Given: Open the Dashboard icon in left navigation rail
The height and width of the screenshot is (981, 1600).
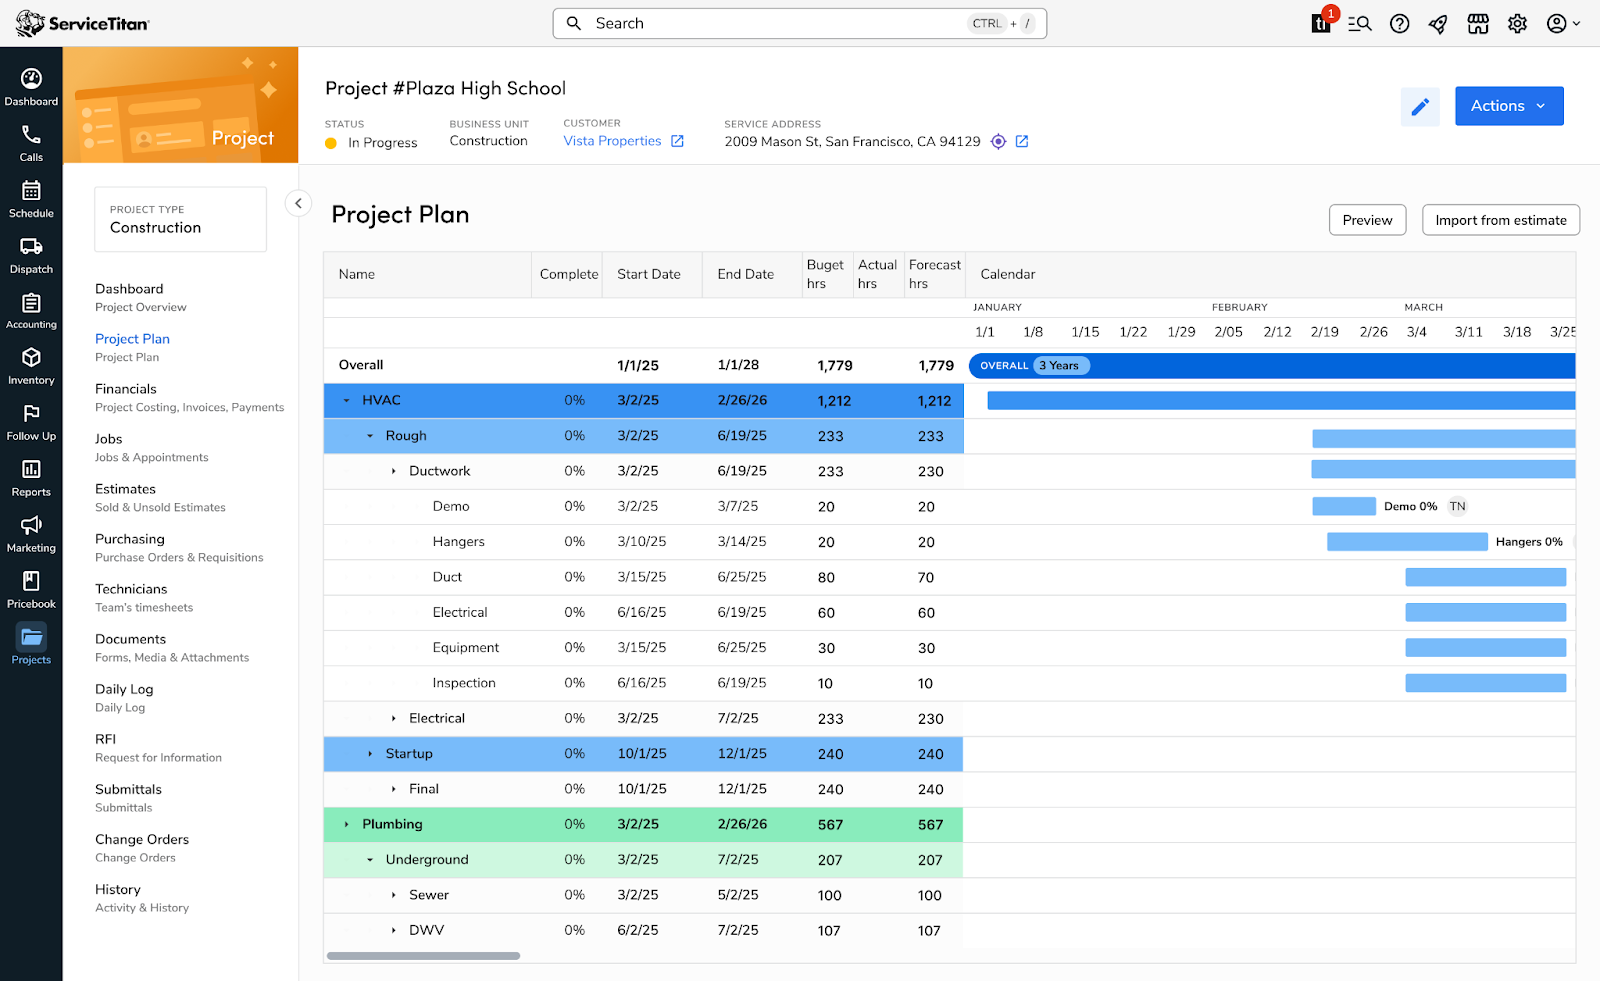Looking at the screenshot, I should [x=31, y=79].
